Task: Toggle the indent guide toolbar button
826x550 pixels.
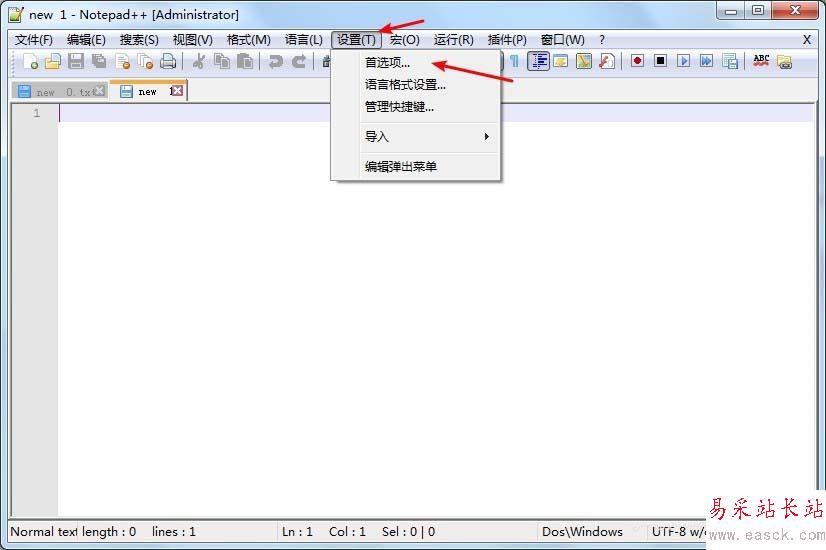Action: pos(538,62)
